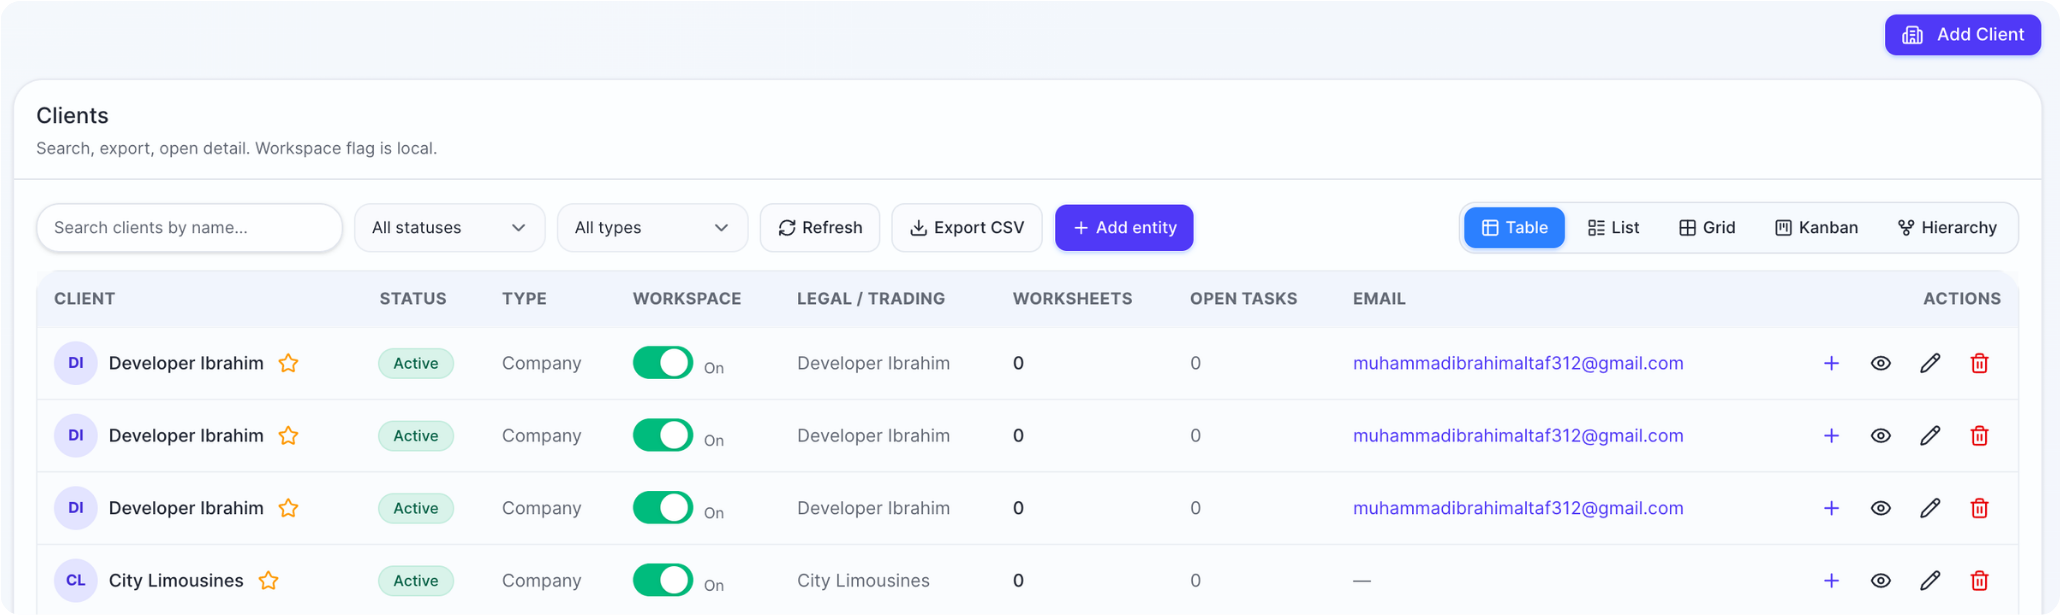This screenshot has width=2060, height=615.
Task: Click the TYPE column header
Action: [x=524, y=299]
